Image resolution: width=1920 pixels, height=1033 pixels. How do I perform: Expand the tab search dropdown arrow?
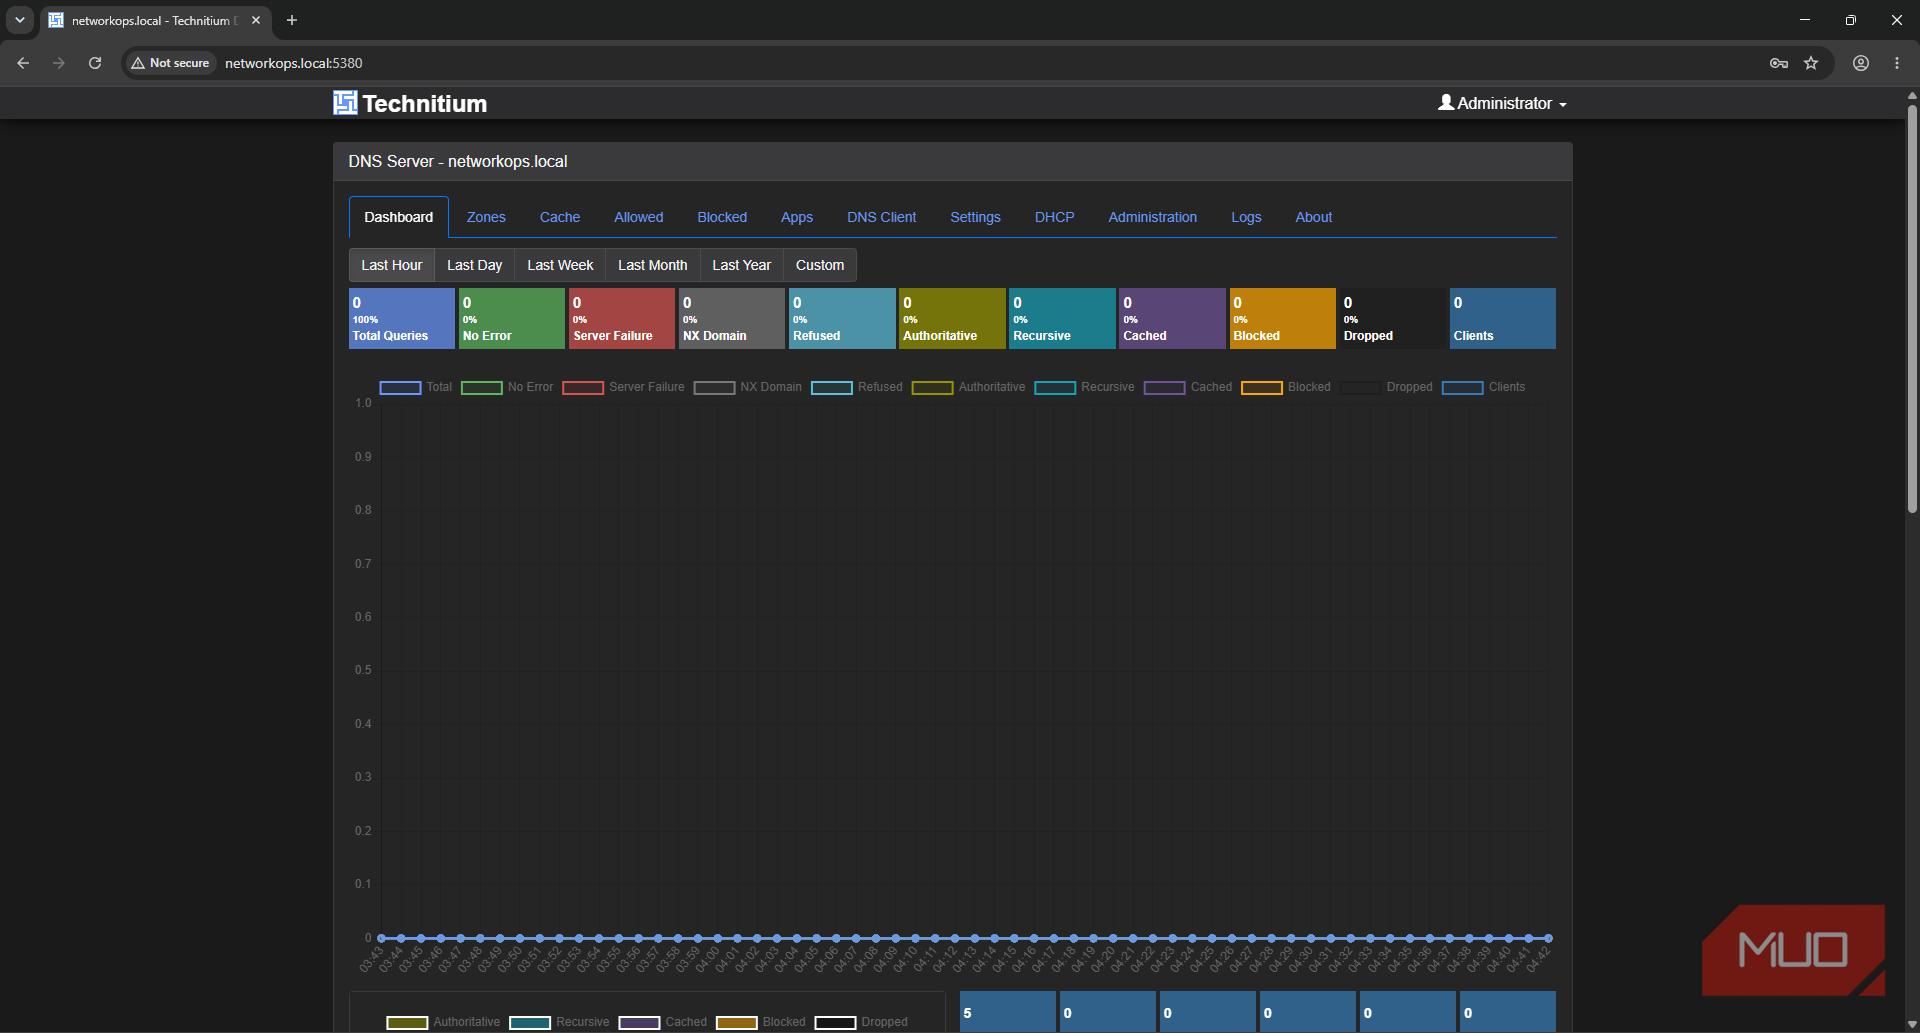20,20
